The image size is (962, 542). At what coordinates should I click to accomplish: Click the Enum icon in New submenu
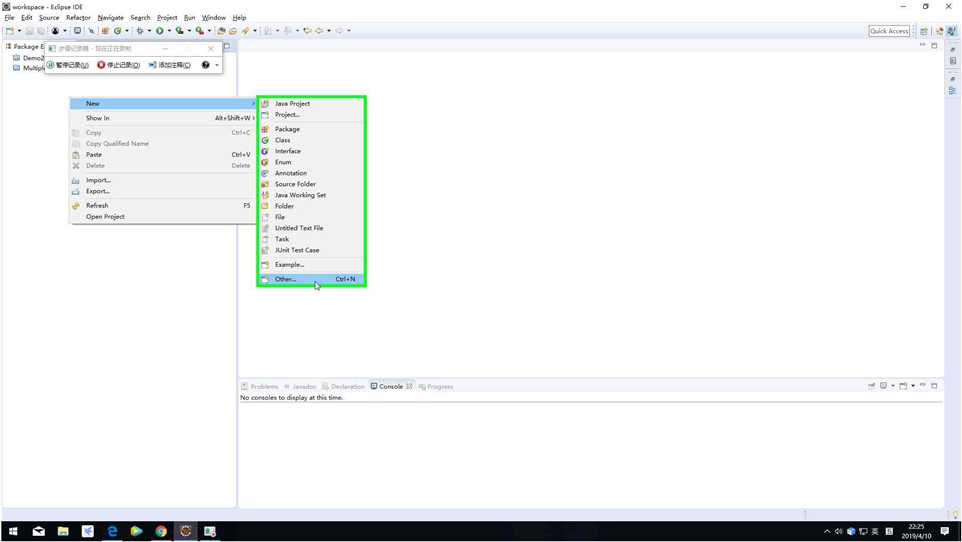tap(265, 162)
